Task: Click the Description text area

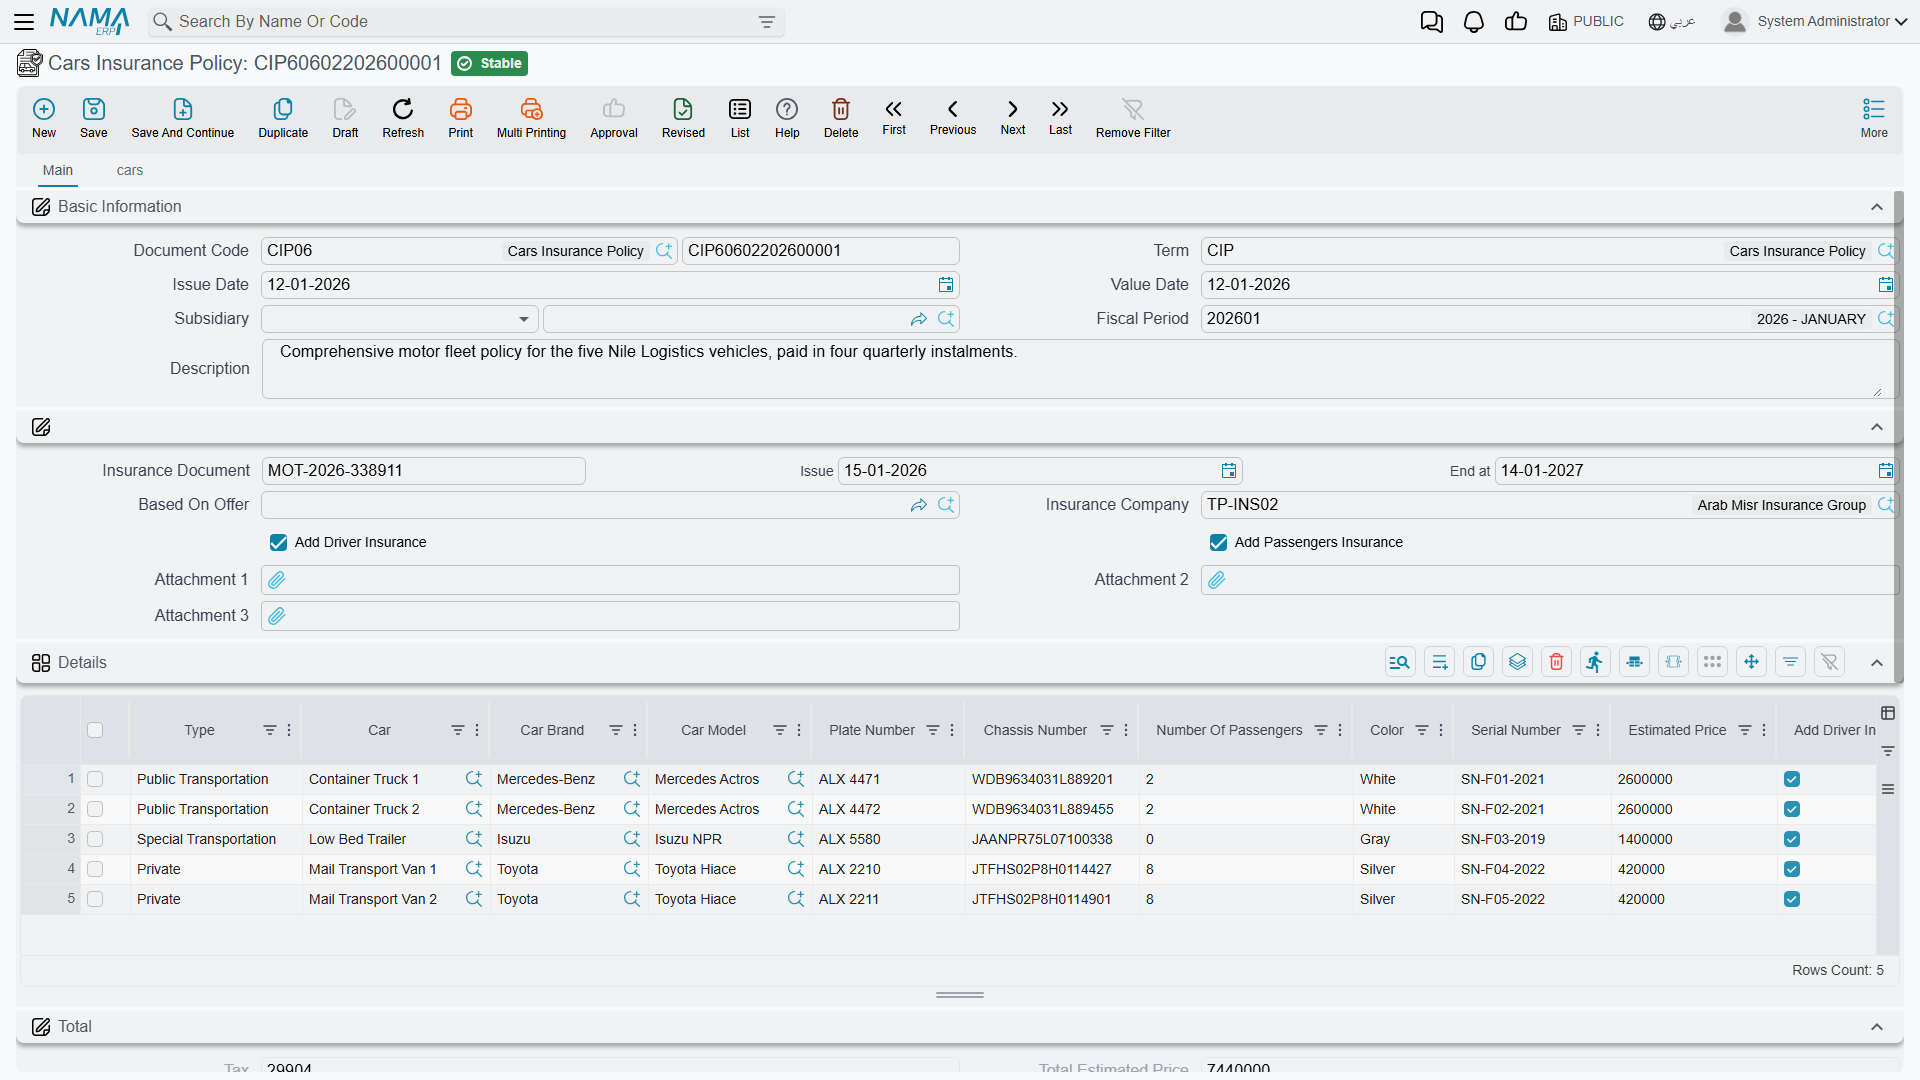Action: coord(1079,369)
